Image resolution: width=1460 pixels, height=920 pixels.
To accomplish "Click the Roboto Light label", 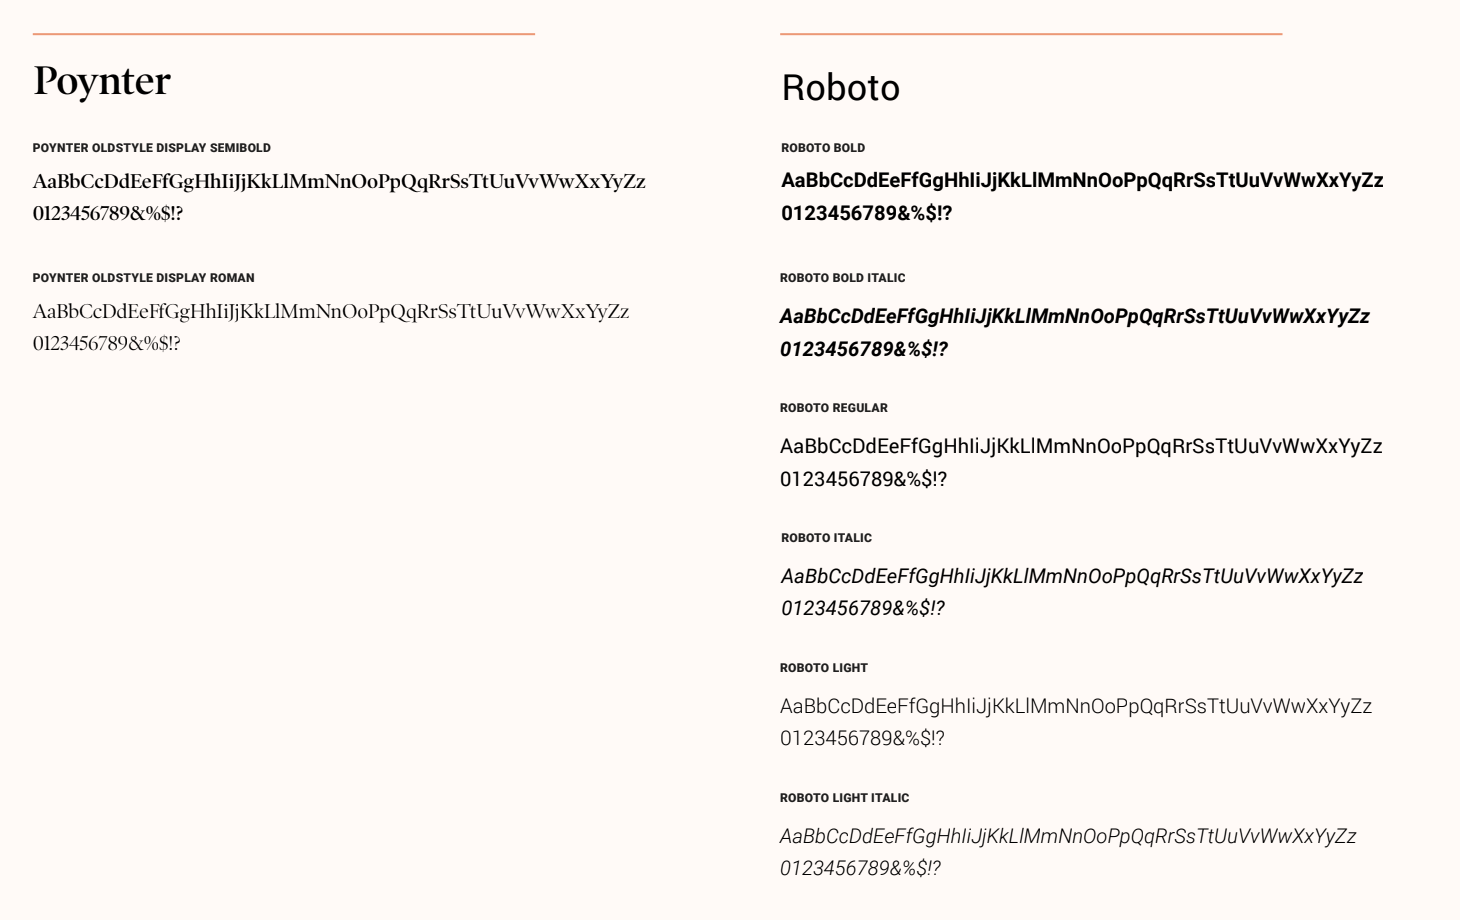I will coord(824,668).
